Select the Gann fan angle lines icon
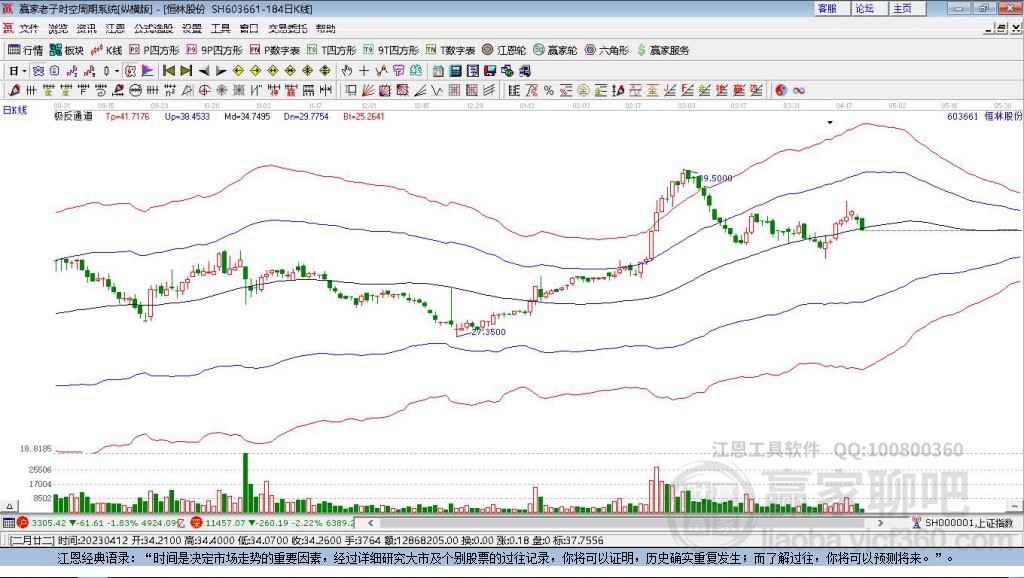1024x578 pixels. [367, 90]
